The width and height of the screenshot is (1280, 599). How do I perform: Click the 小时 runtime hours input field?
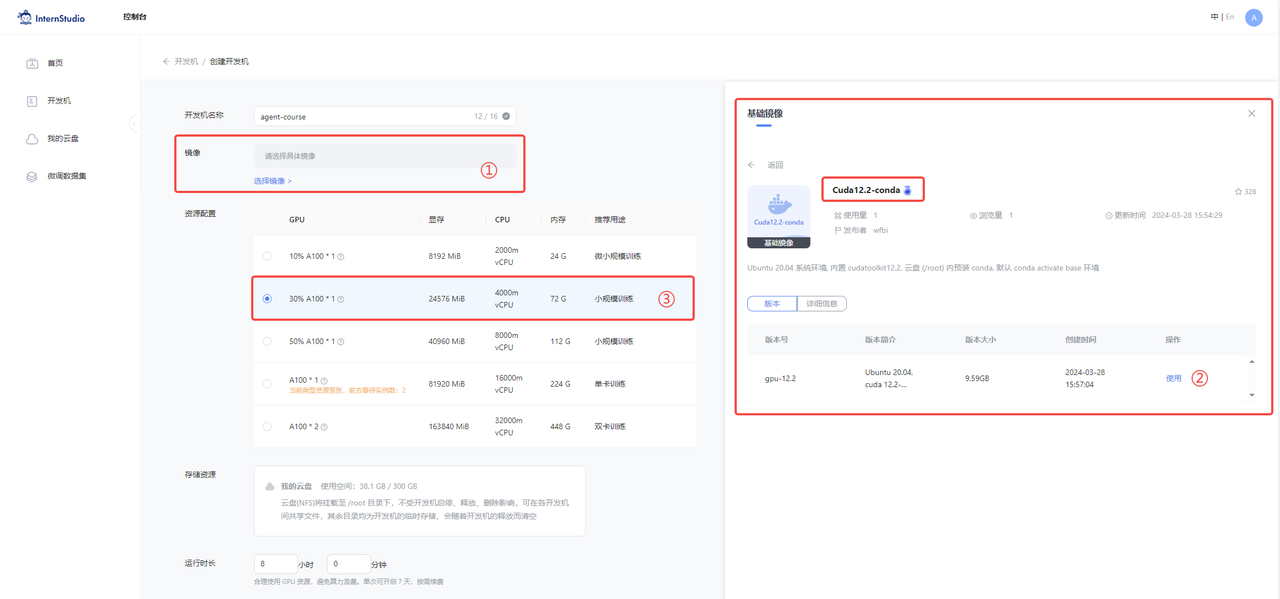[x=275, y=564]
